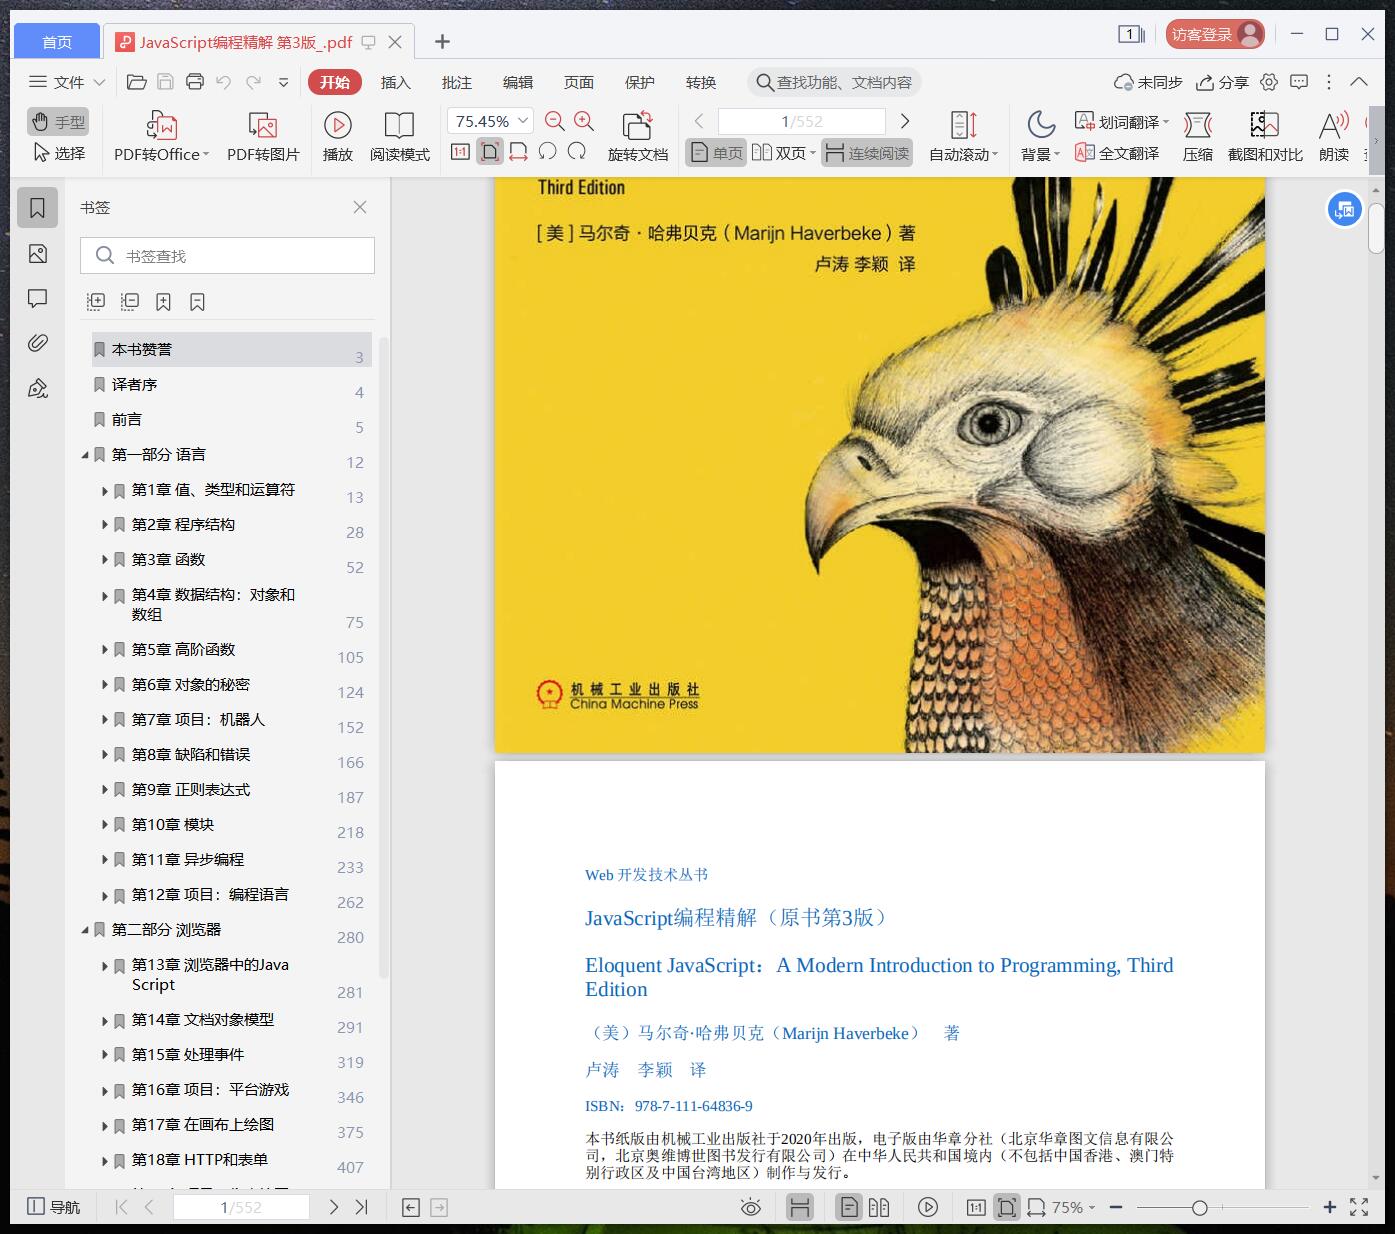Open the thumbnails panel in sidebar
The width and height of the screenshot is (1395, 1234).
pyautogui.click(x=38, y=254)
